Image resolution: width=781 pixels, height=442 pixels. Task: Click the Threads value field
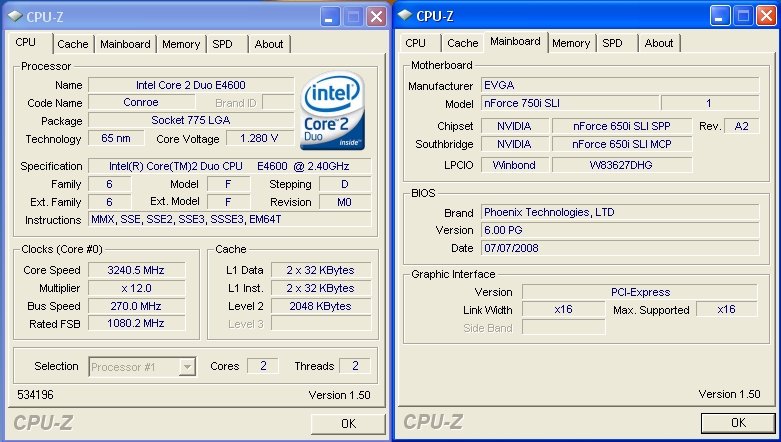[355, 366]
